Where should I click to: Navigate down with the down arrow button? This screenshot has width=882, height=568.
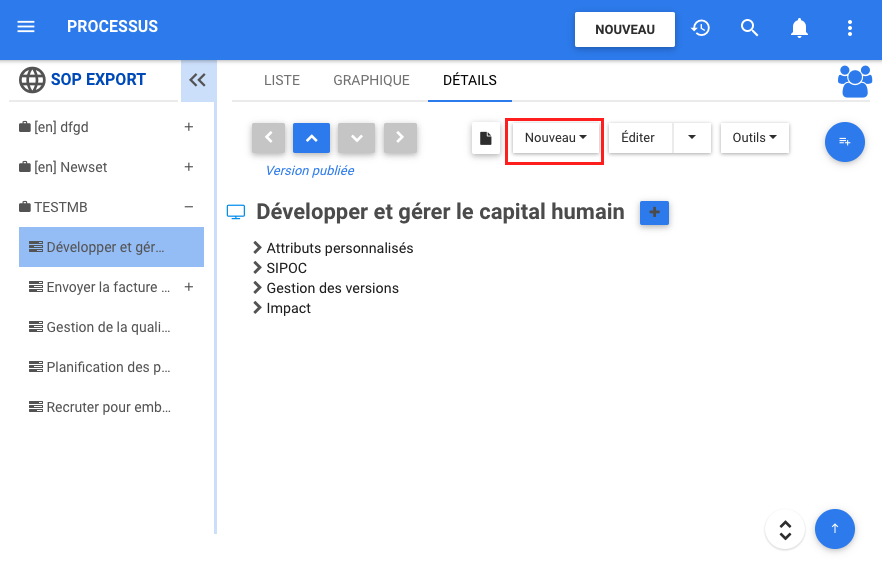[x=356, y=137]
